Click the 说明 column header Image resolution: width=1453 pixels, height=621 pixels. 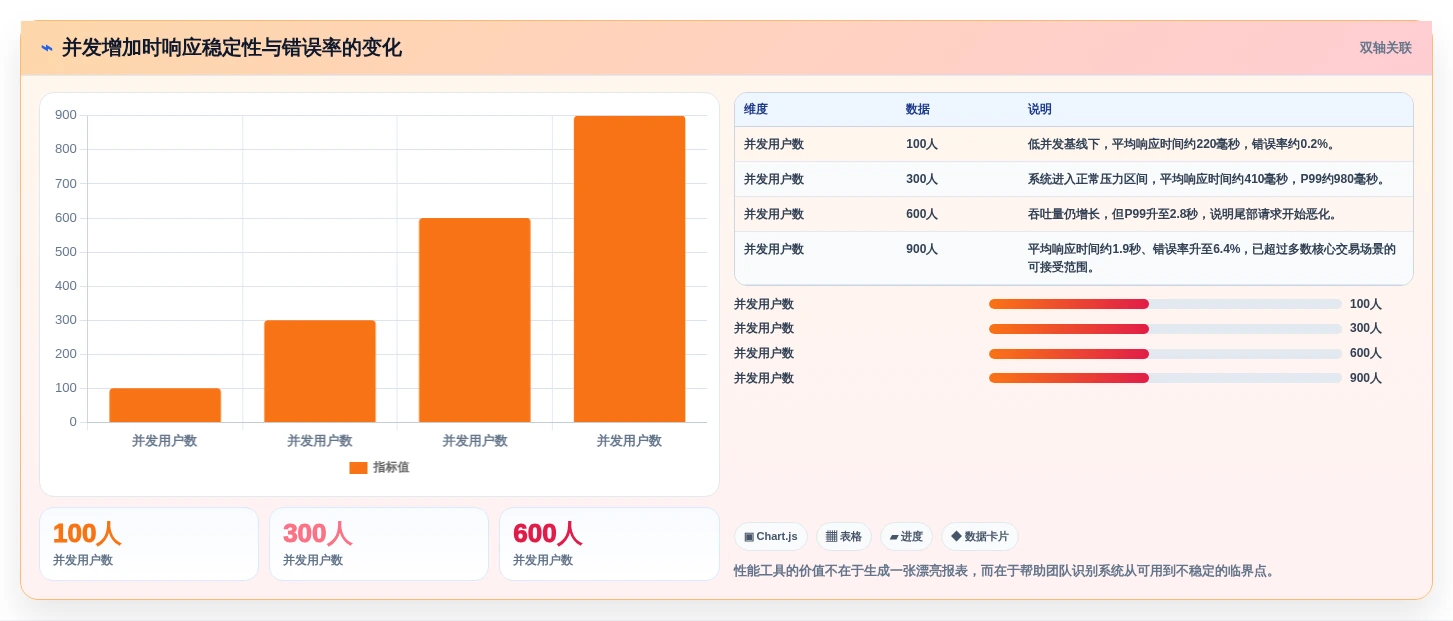click(1040, 109)
